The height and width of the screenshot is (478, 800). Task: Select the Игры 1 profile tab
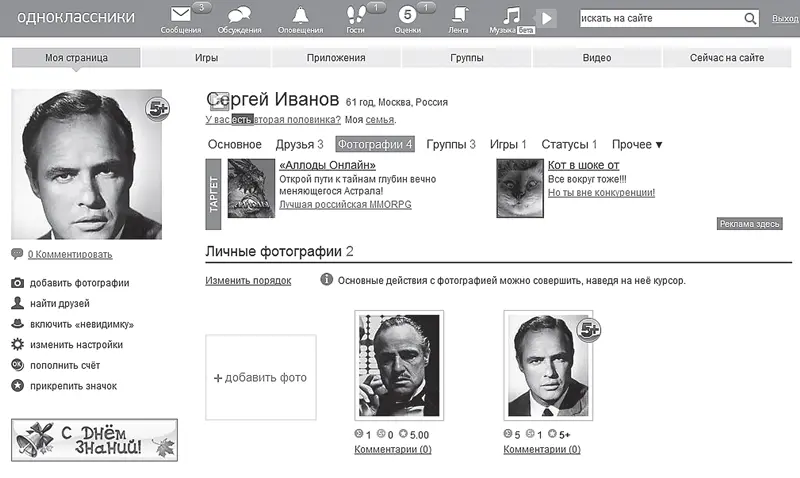[x=508, y=144]
